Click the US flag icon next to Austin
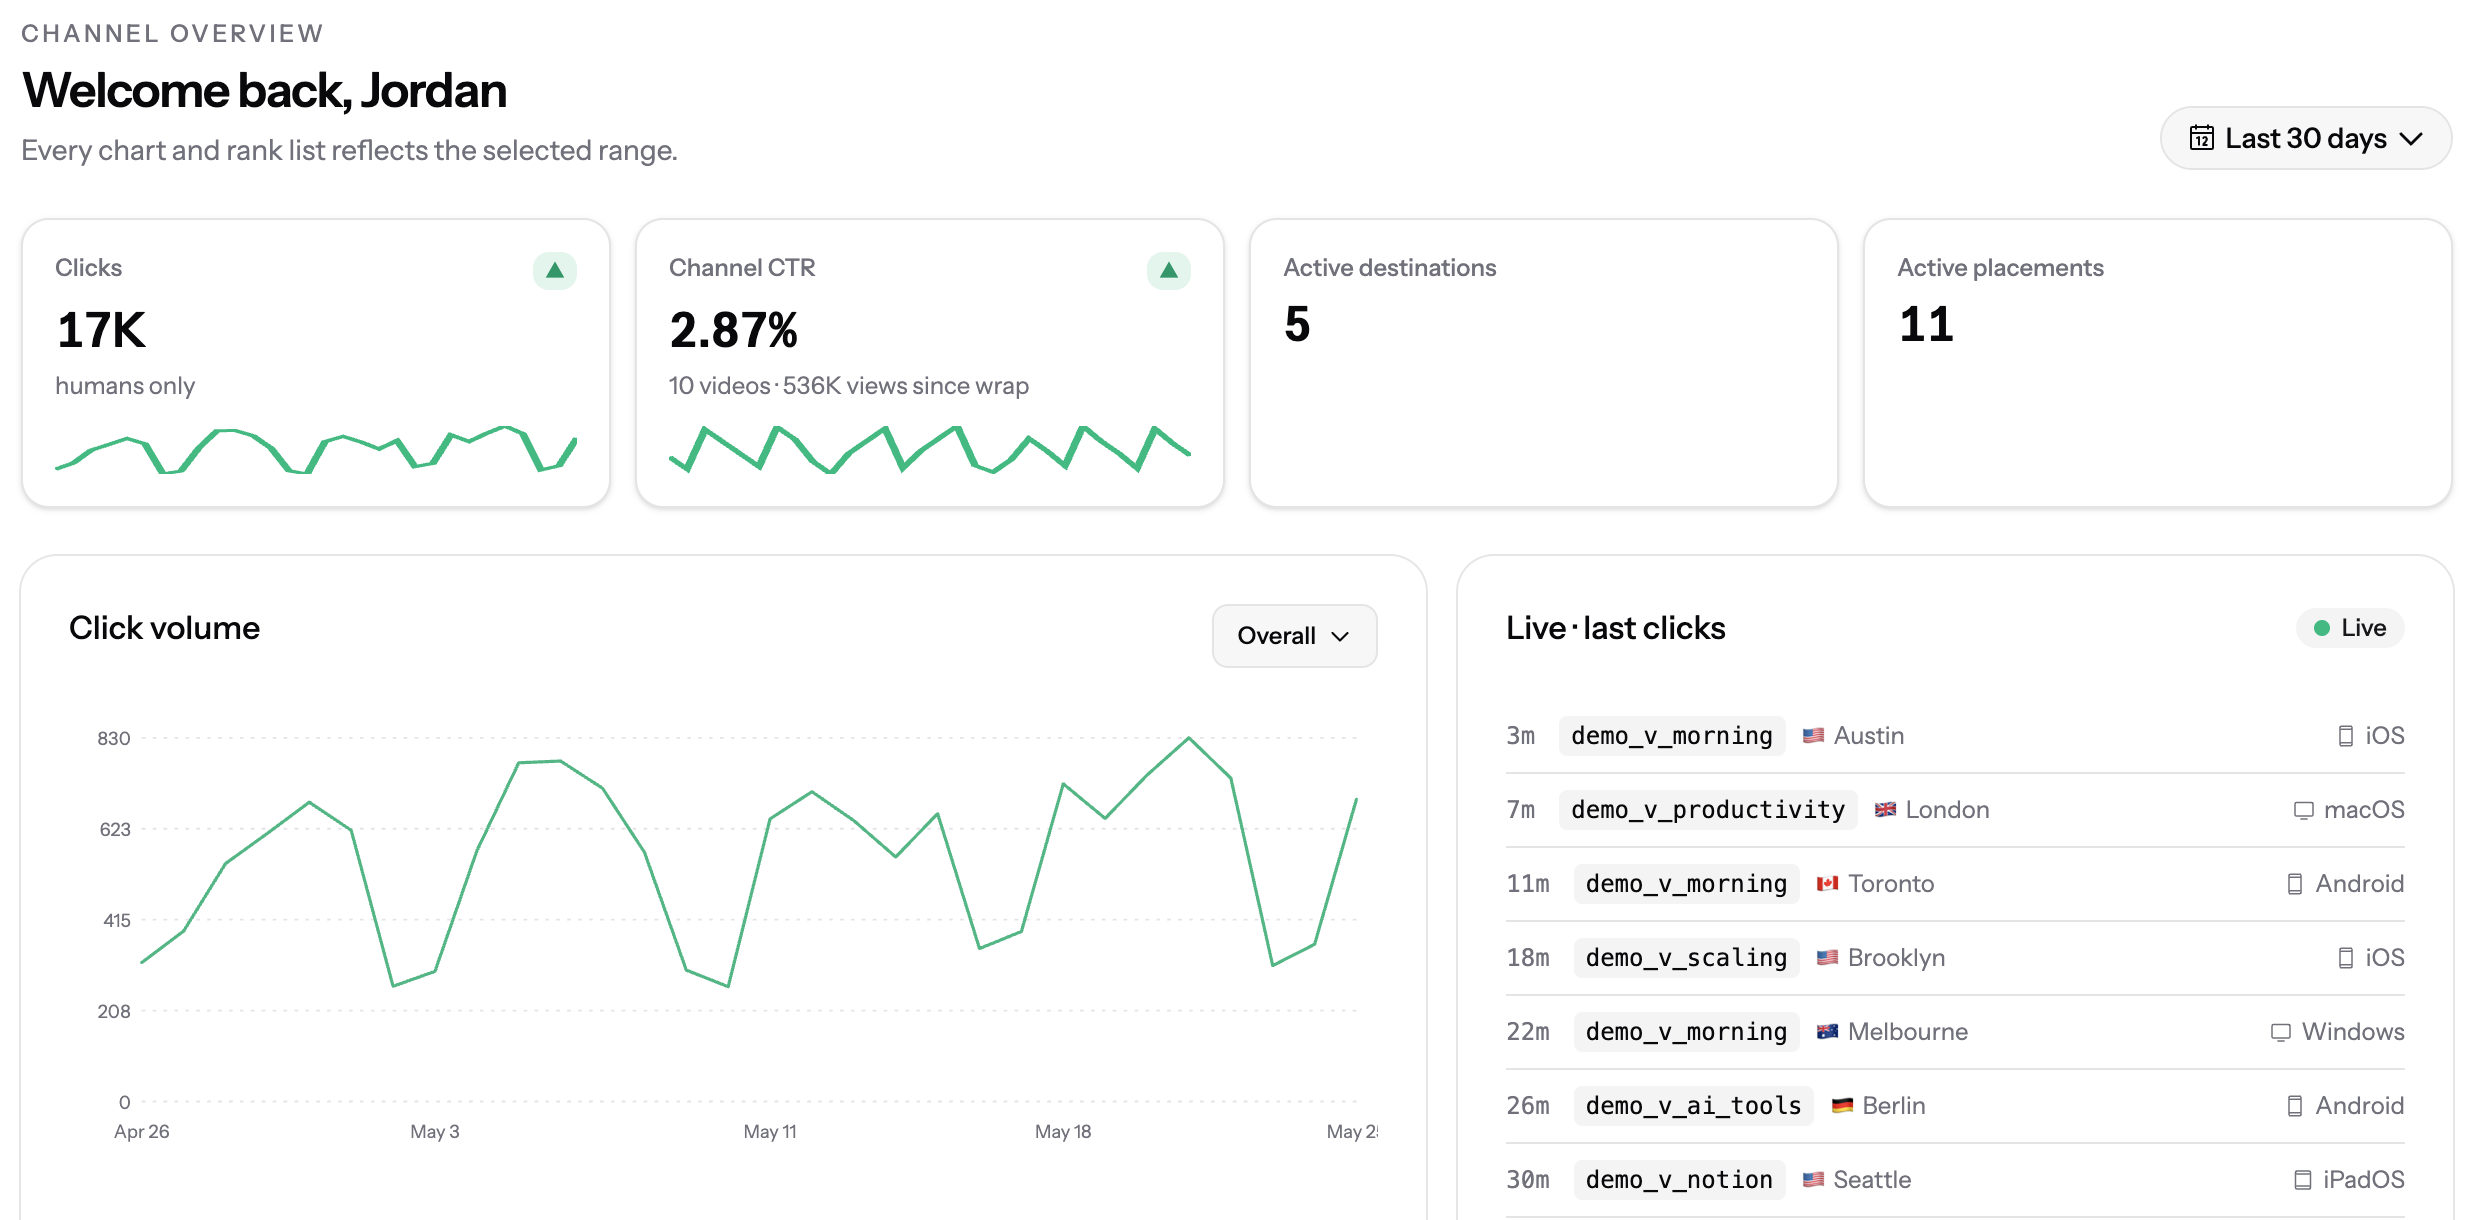Screen dimensions: 2468x1220 click(x=1813, y=736)
